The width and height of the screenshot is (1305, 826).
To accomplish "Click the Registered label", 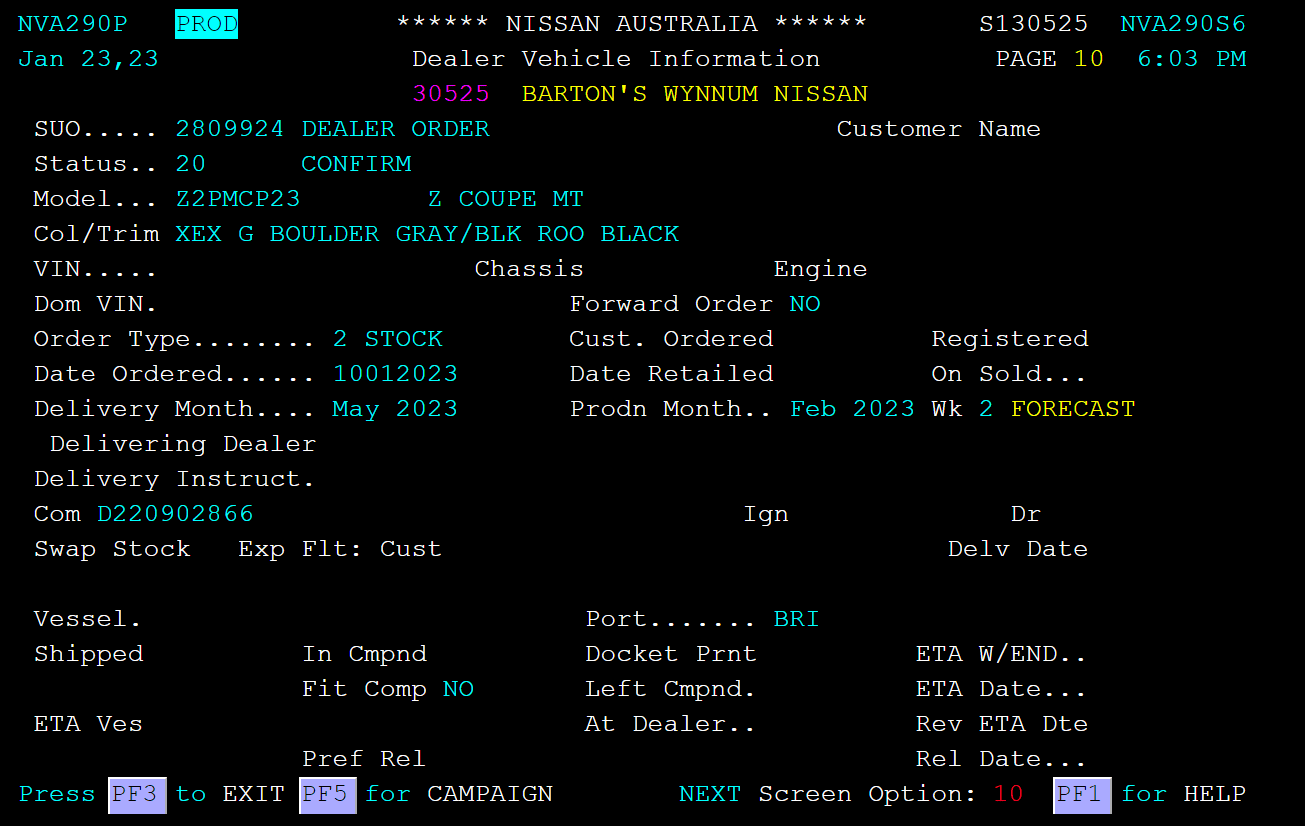I will tap(1010, 339).
